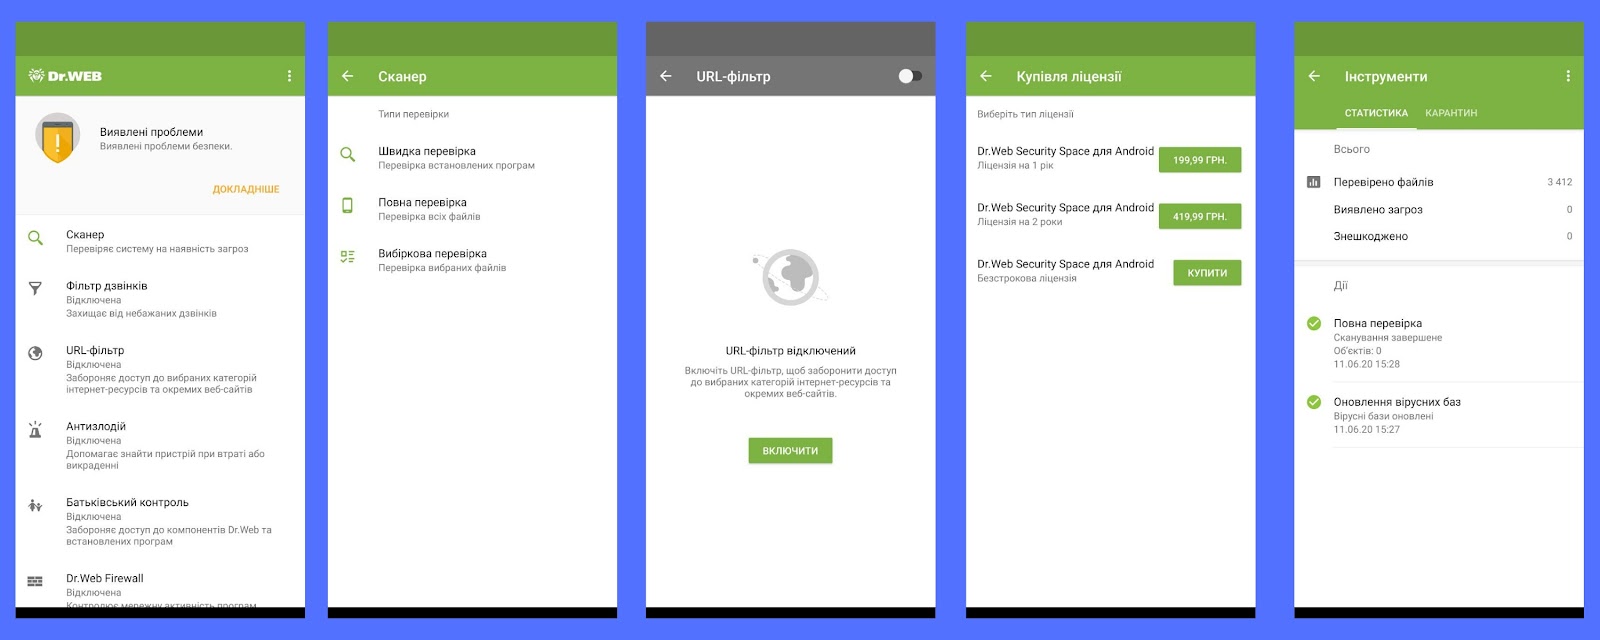Open Антизлодій entry
The height and width of the screenshot is (640, 1600).
(160, 445)
